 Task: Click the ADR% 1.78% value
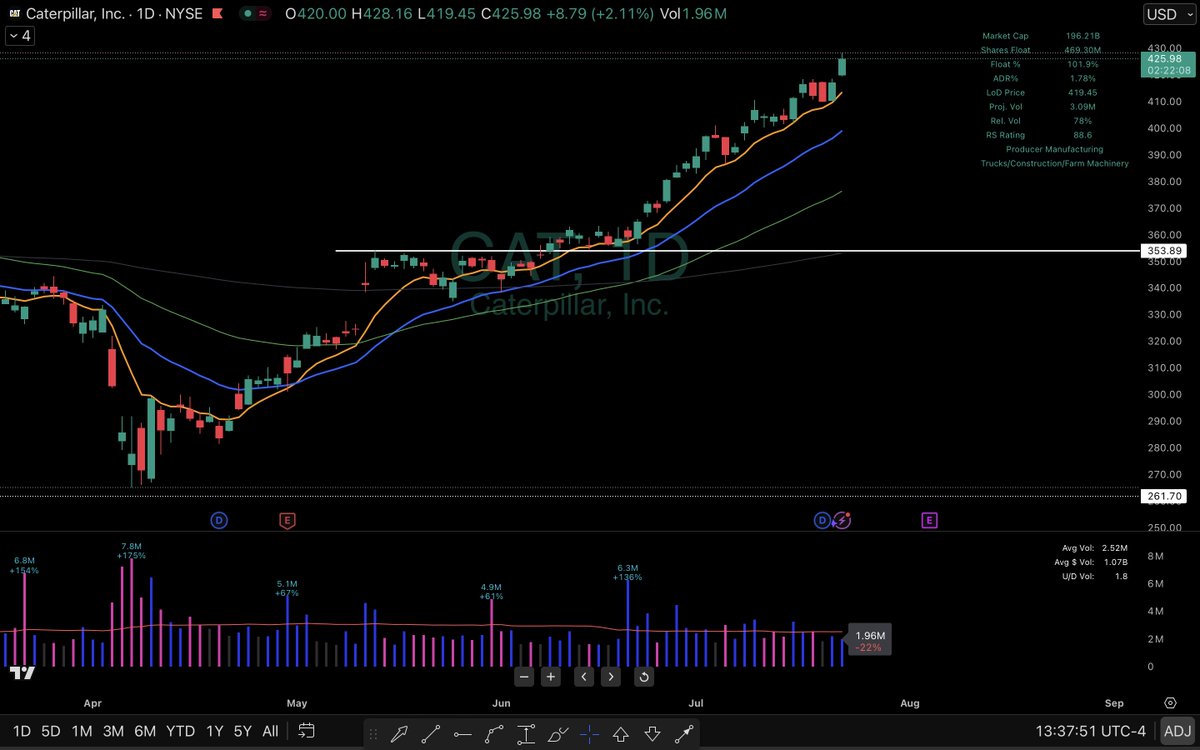pos(1083,78)
